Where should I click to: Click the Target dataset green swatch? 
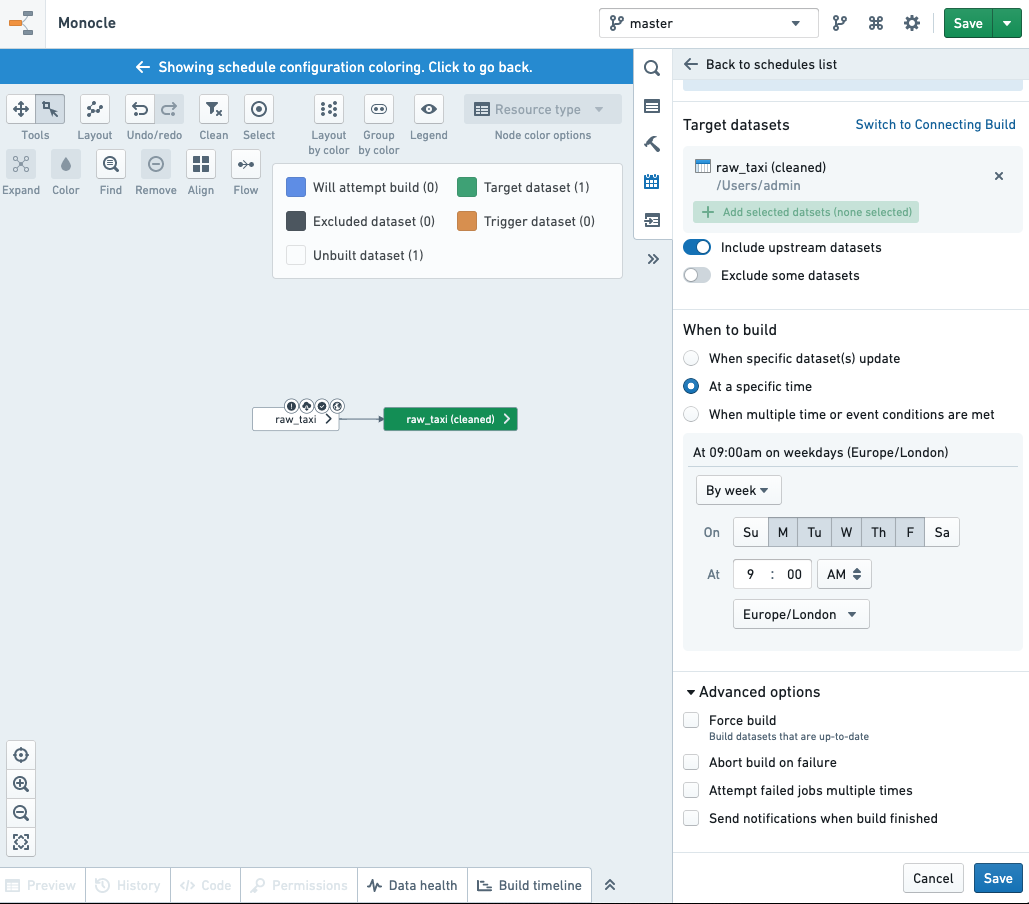tap(467, 188)
